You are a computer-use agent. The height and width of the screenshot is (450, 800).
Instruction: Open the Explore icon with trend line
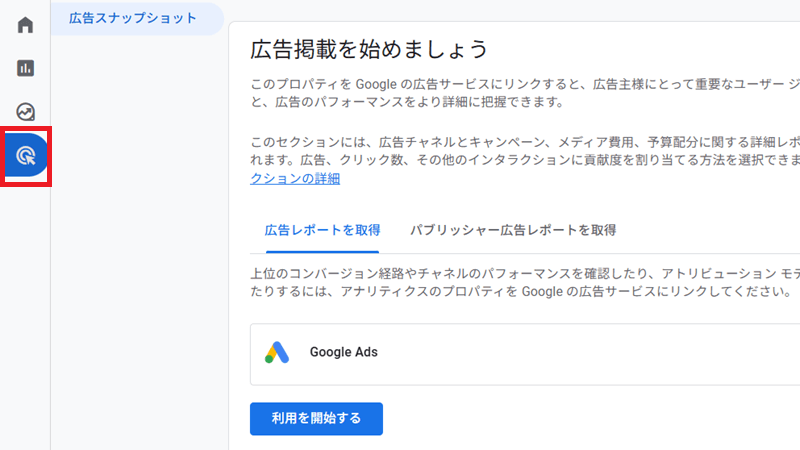(25, 112)
